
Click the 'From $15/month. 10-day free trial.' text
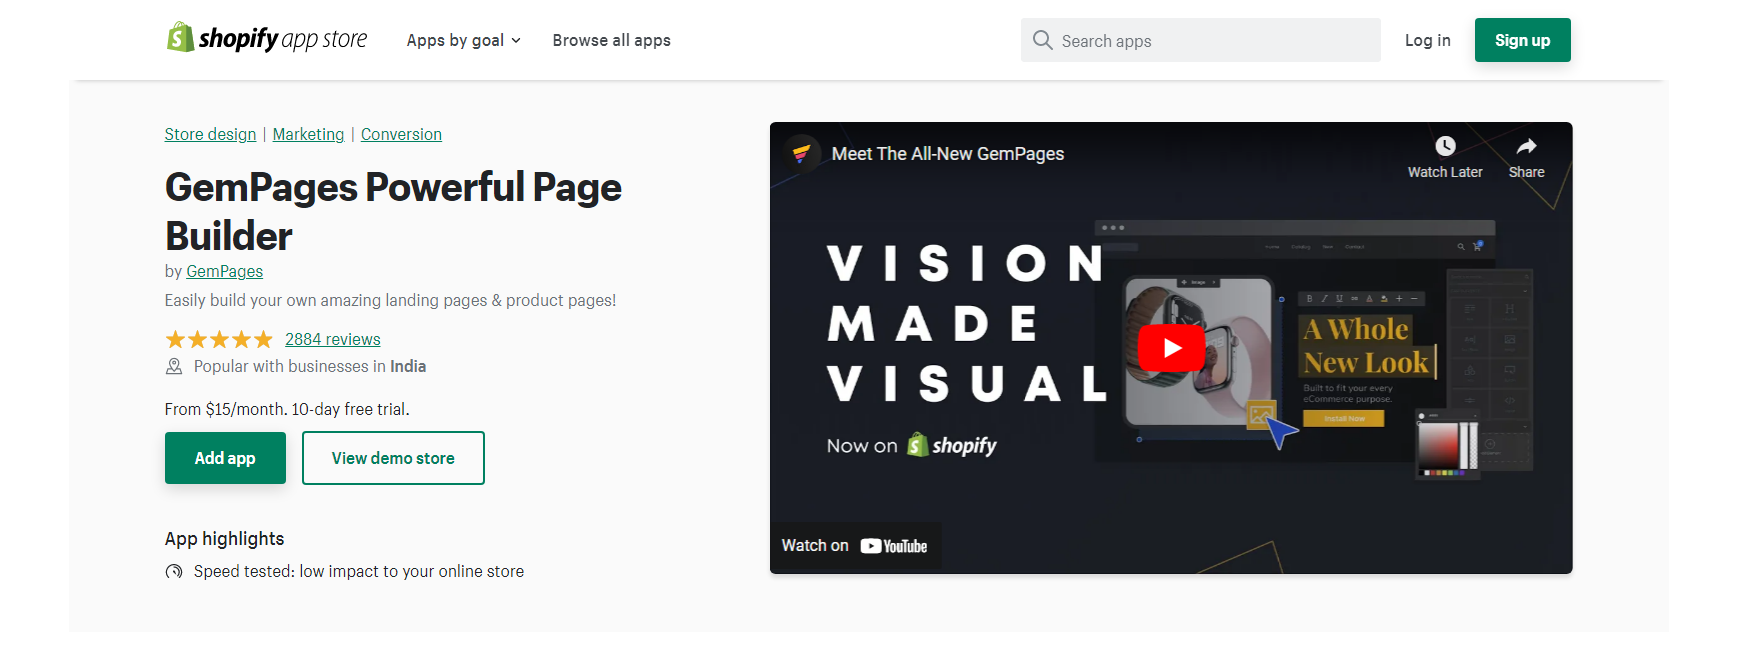point(287,409)
